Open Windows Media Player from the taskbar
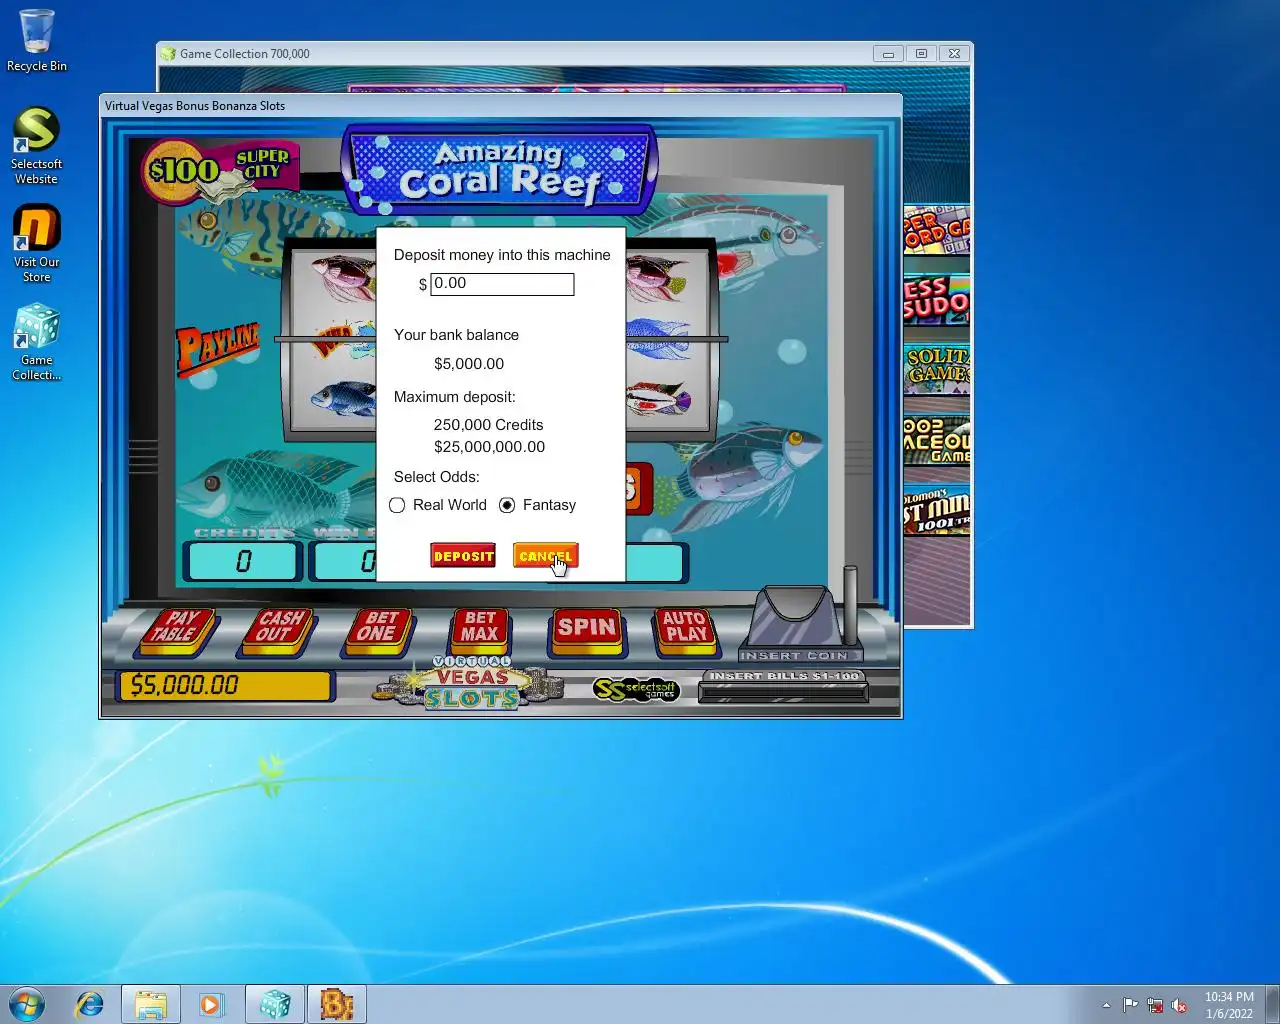 pos(211,1004)
